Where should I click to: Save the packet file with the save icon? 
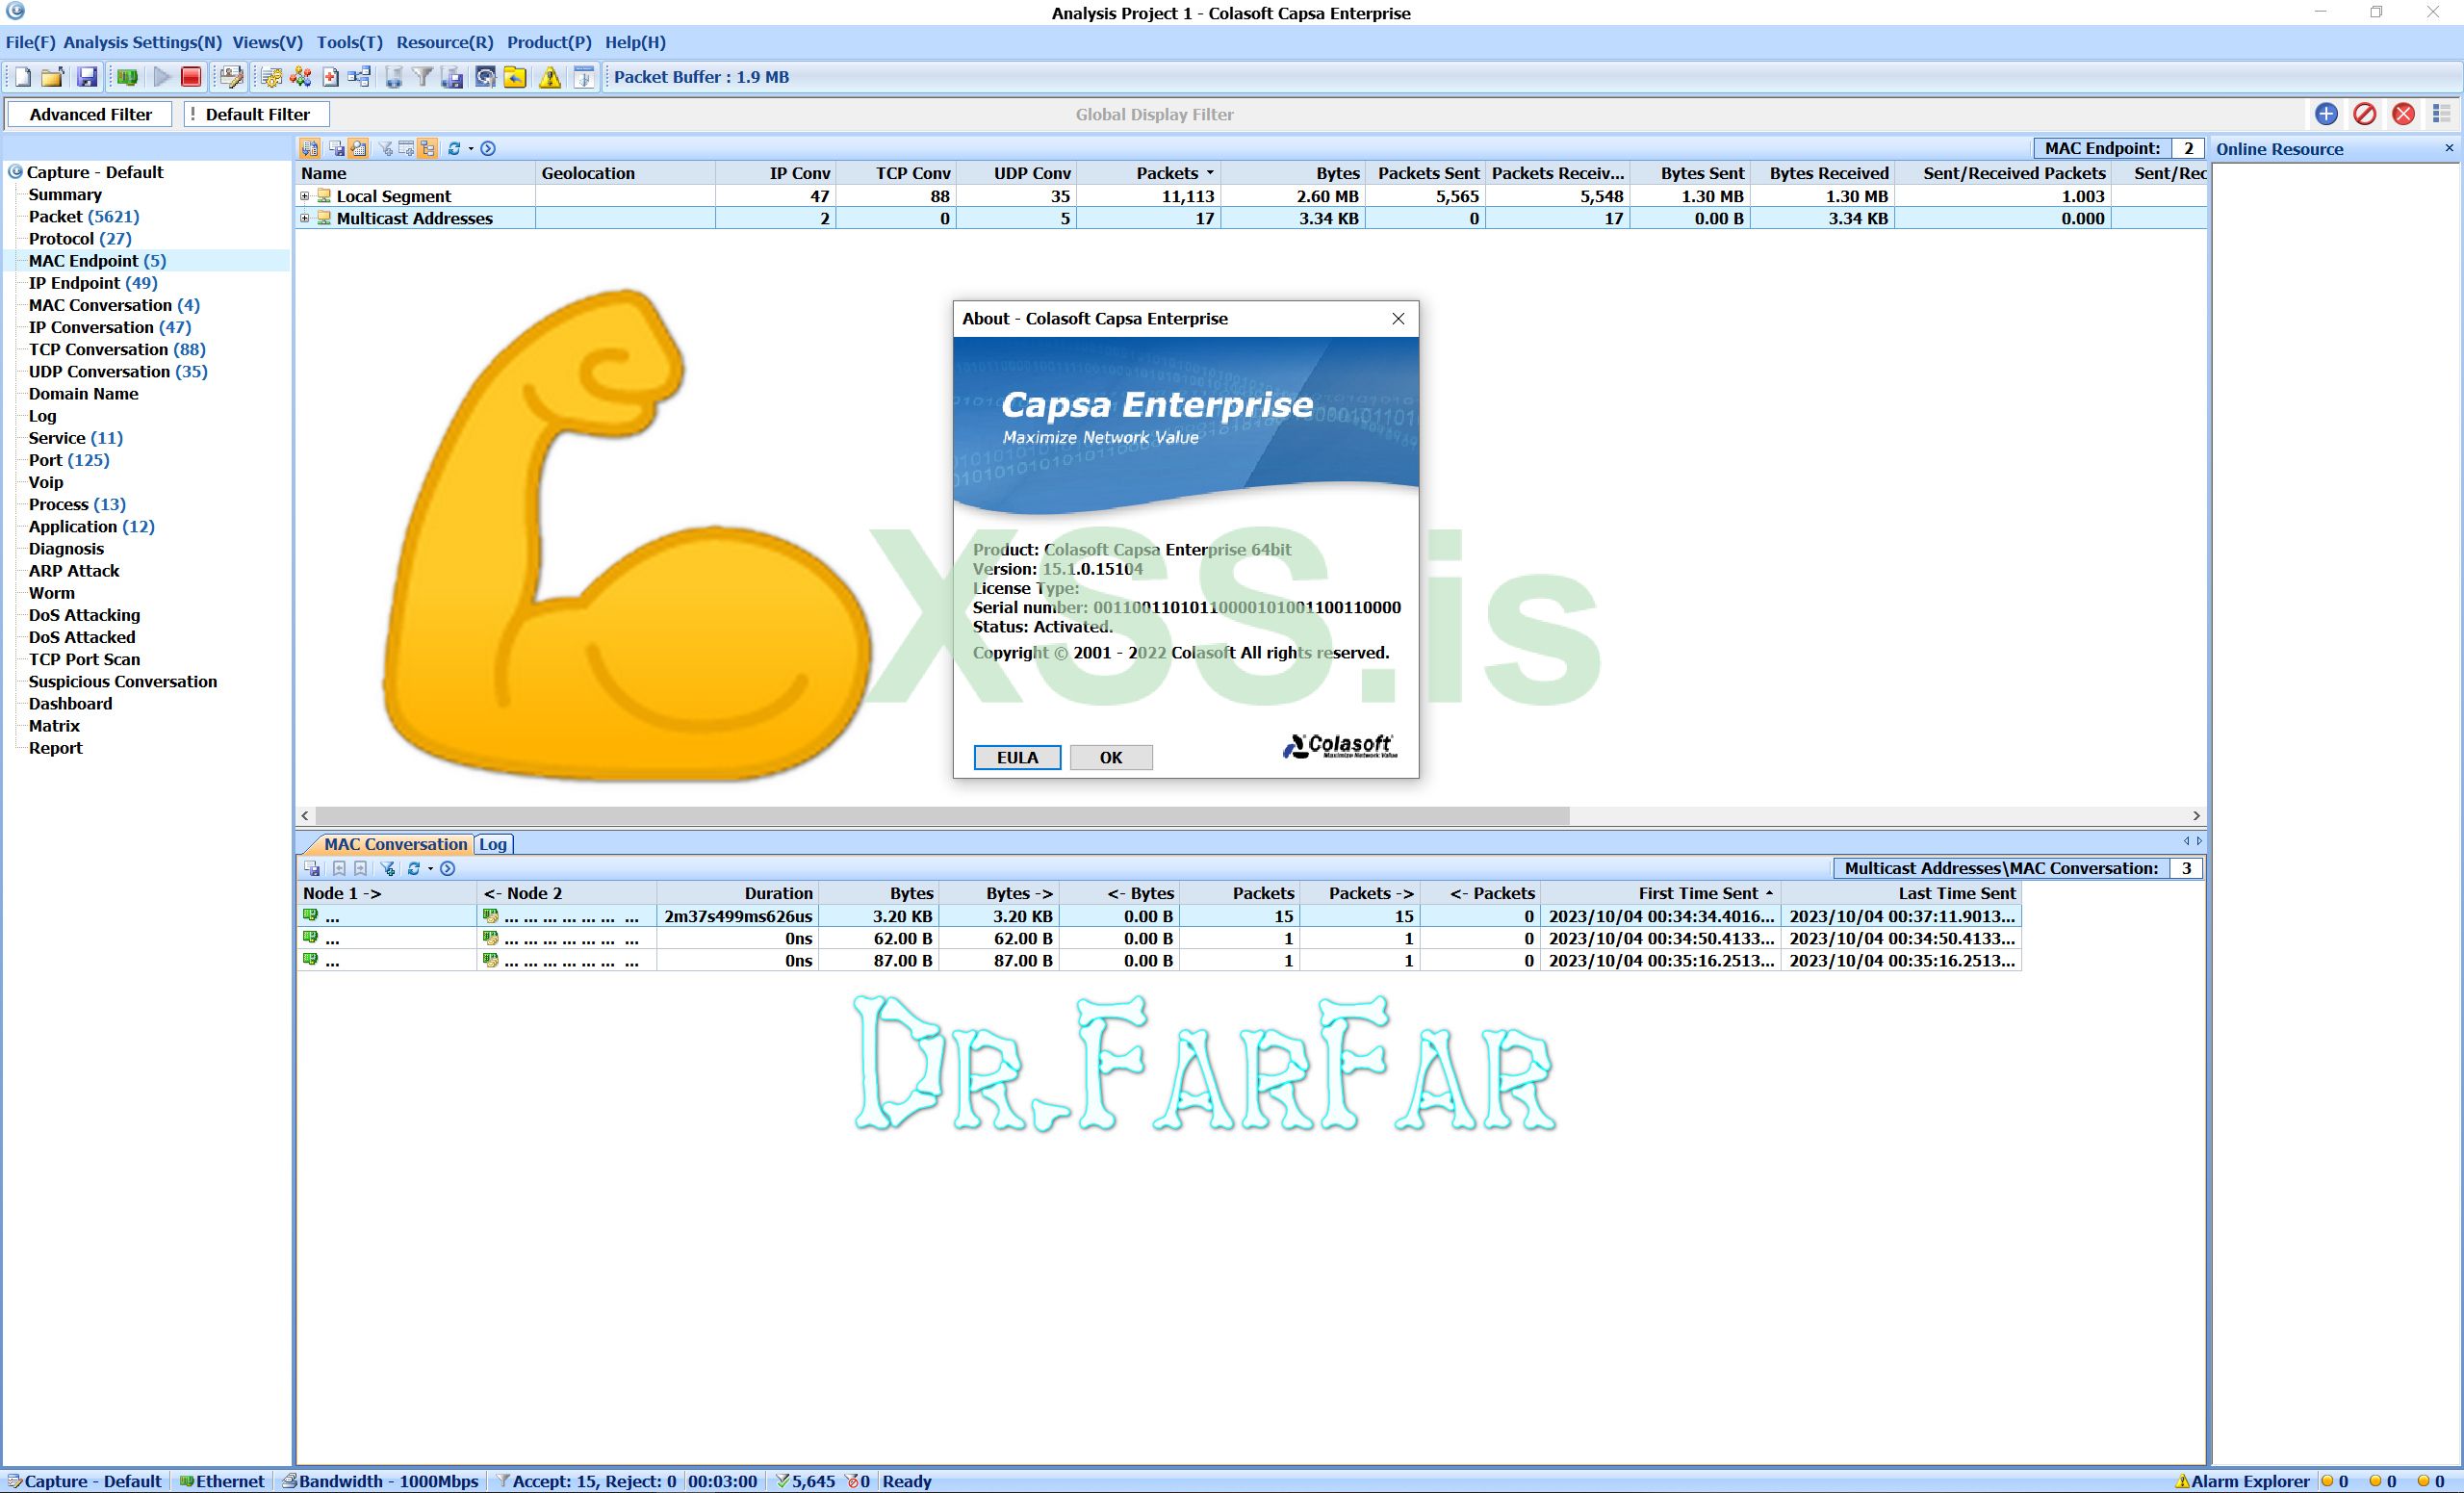[86, 77]
